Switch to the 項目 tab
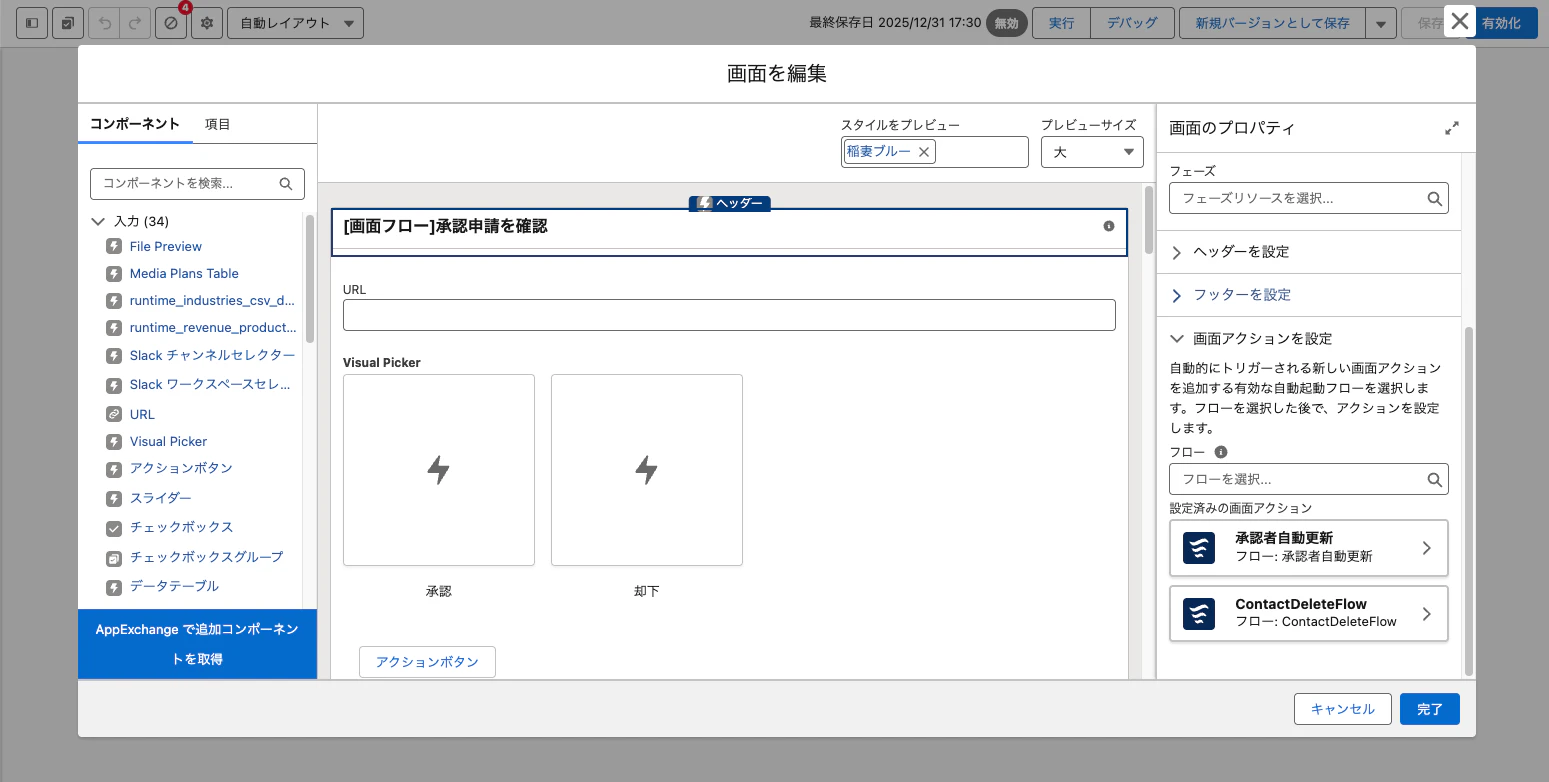 [218, 124]
